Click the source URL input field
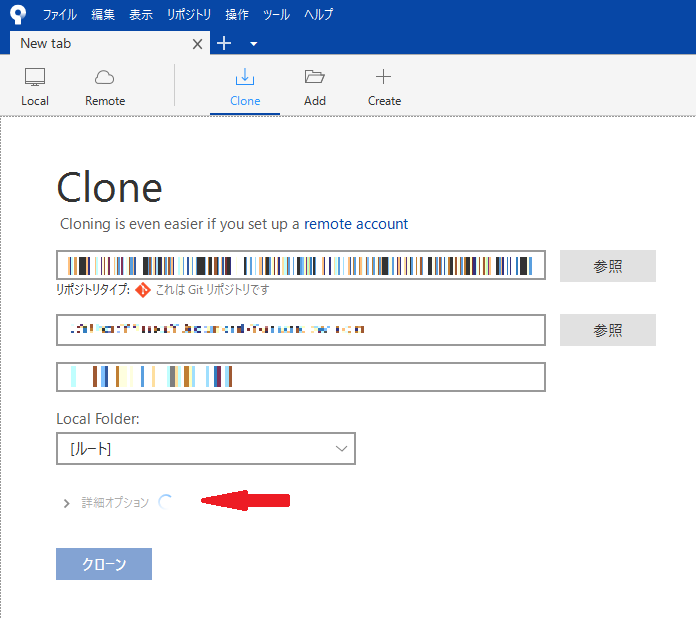Viewport: 696px width, 619px height. point(301,265)
